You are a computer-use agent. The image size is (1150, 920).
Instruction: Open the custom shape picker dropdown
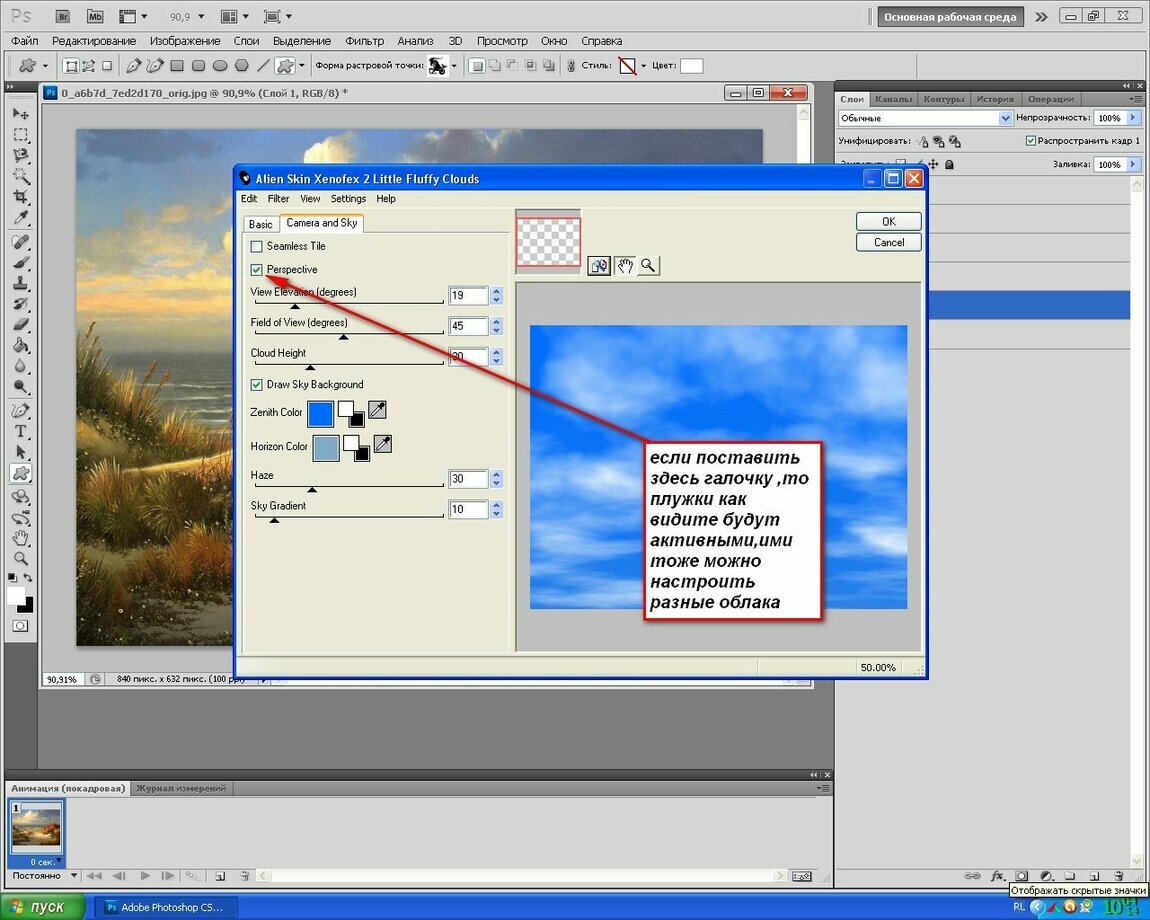(454, 66)
